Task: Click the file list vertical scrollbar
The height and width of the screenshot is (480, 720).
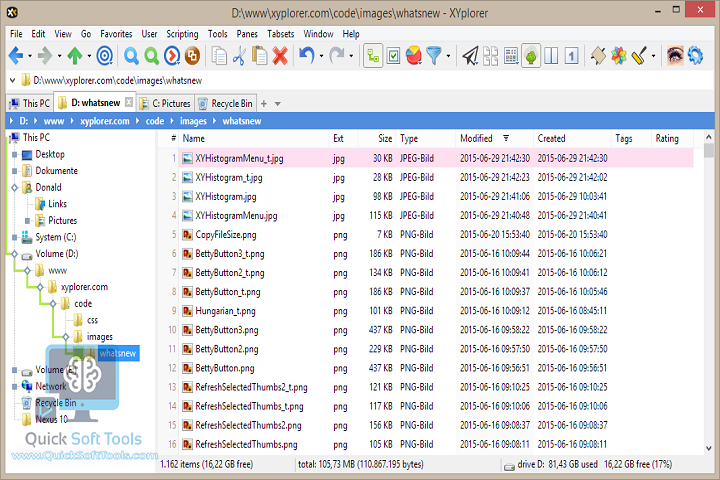Action: (x=709, y=292)
